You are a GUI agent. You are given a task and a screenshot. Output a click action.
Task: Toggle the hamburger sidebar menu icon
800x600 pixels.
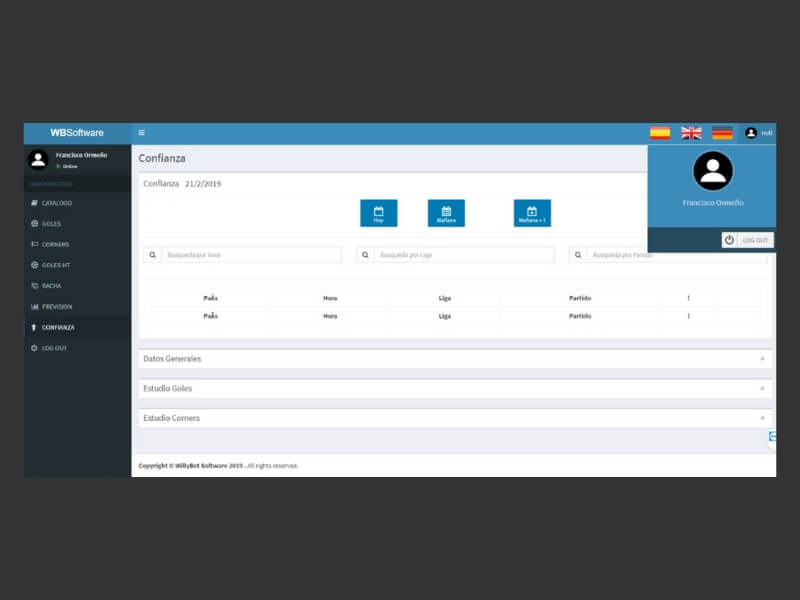pyautogui.click(x=141, y=133)
